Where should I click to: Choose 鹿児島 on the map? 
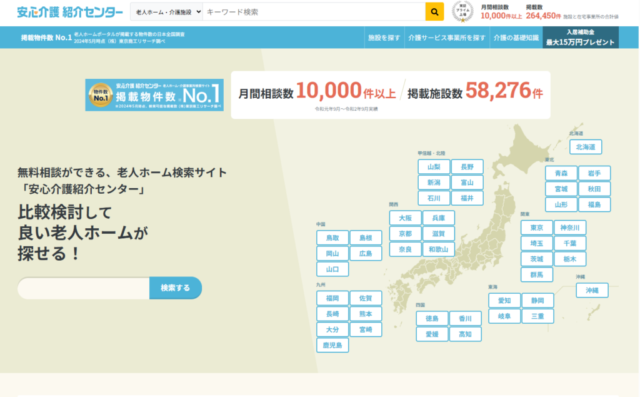tap(333, 345)
